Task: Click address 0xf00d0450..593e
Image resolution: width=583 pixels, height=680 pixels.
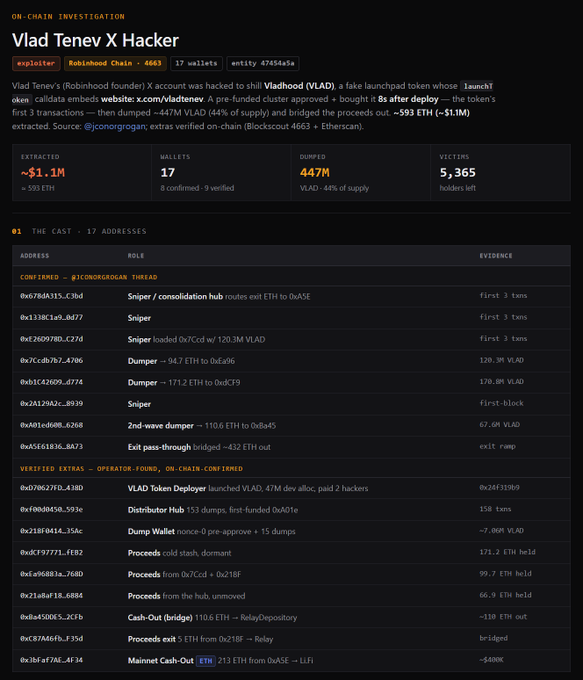Action: pyautogui.click(x=52, y=510)
